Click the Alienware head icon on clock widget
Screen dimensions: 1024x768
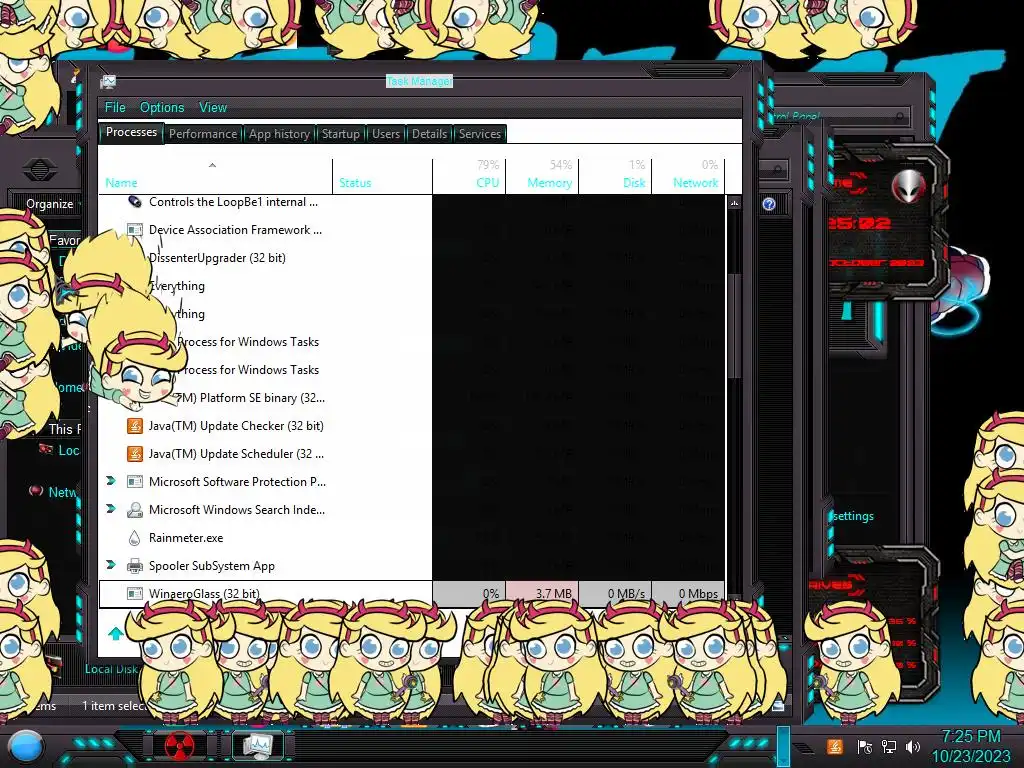pyautogui.click(x=909, y=185)
